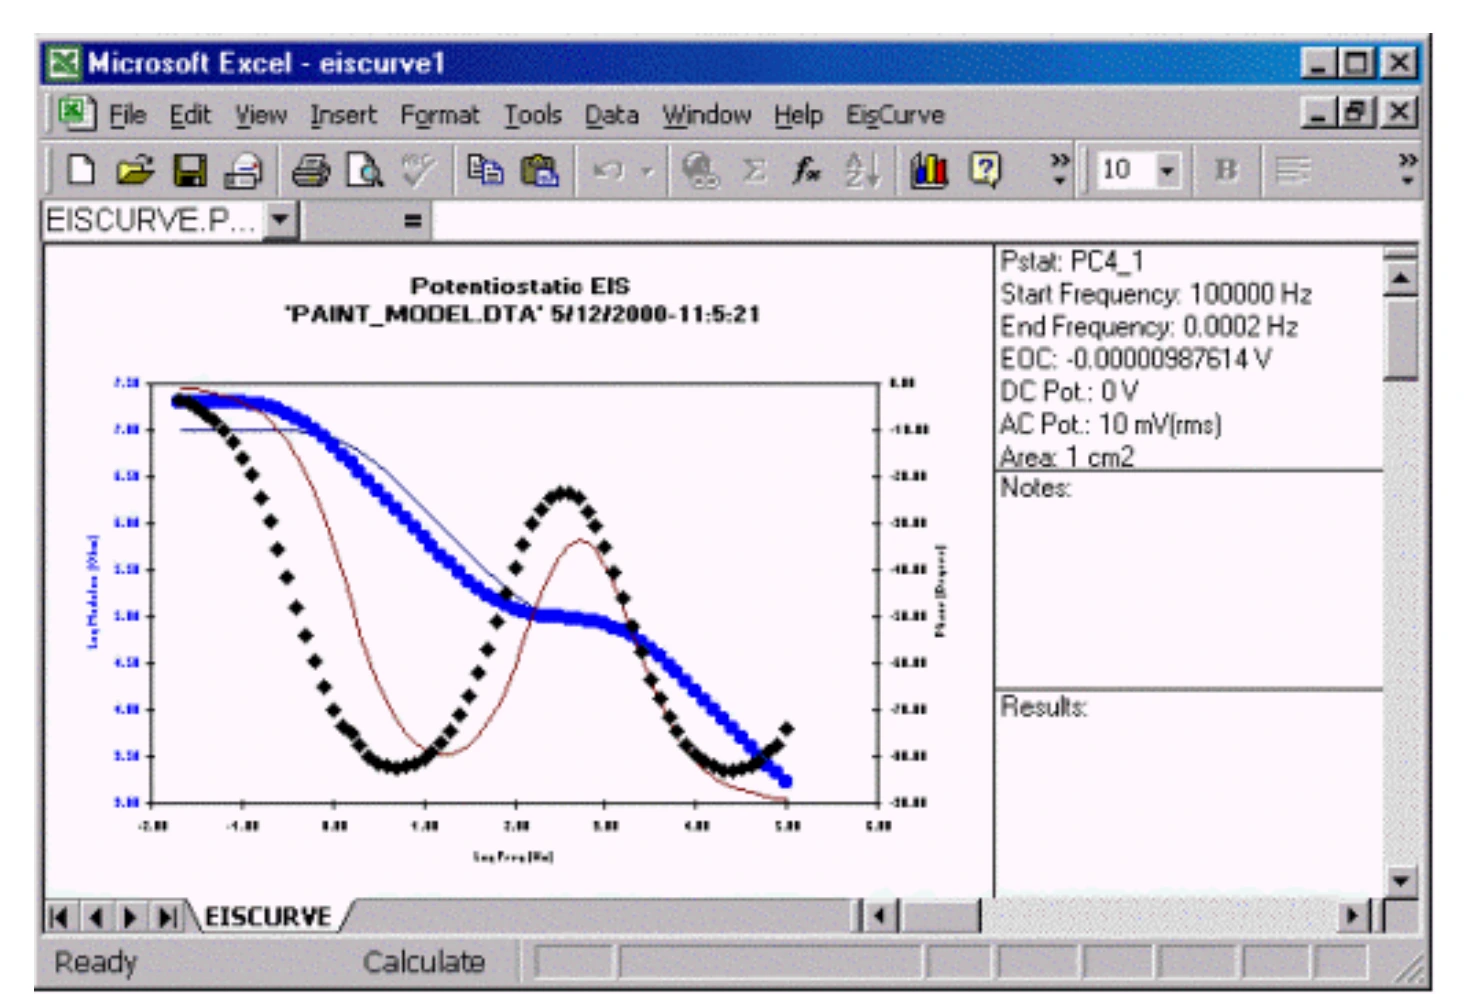Click the horizontal scrollbar right arrow
Screen dimensions: 1467x994
(x=1353, y=916)
